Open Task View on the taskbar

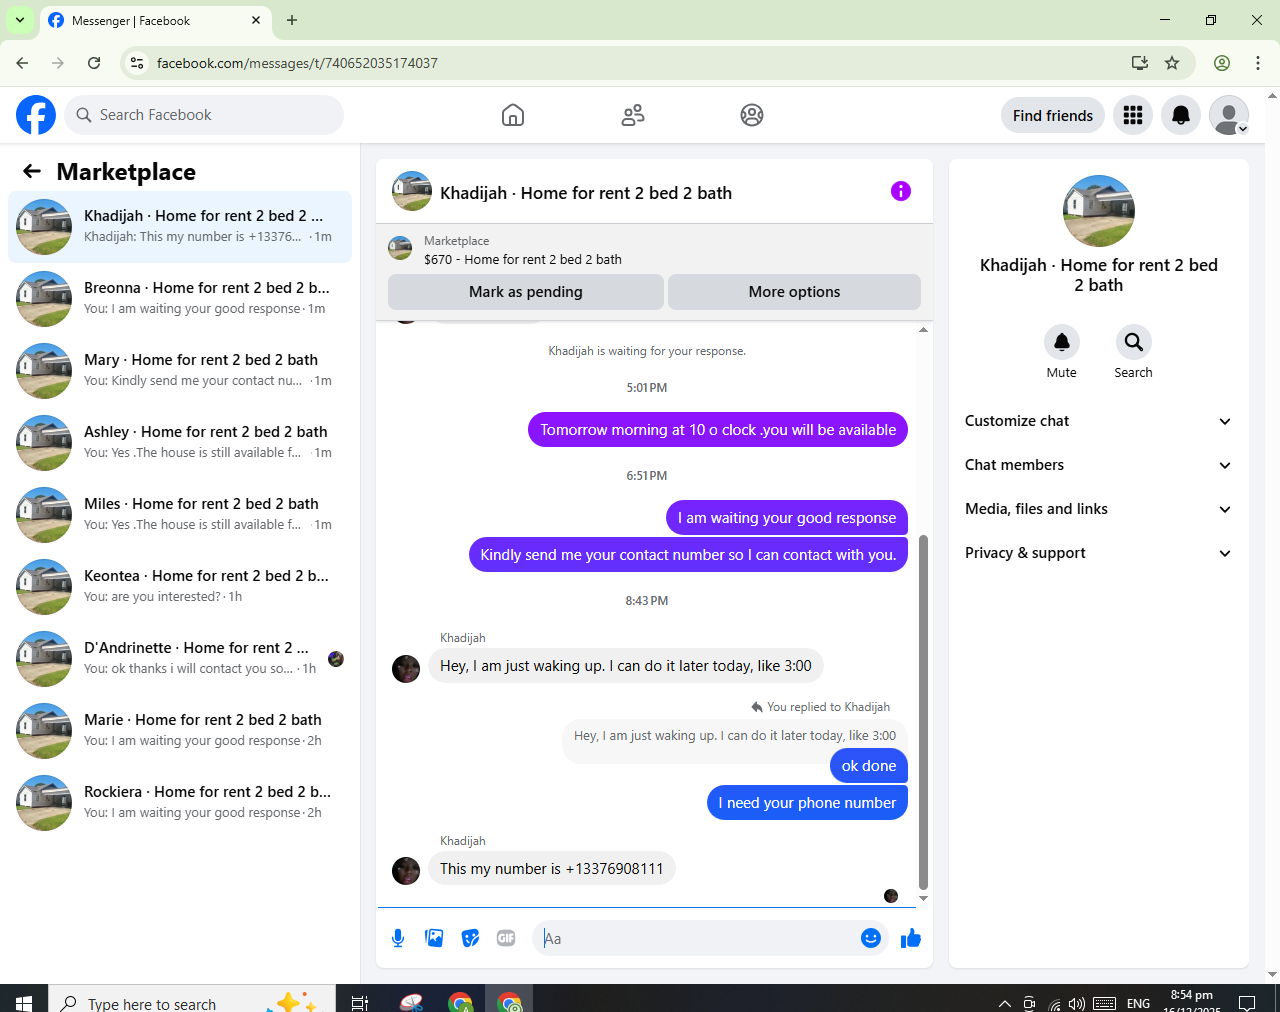[360, 1002]
